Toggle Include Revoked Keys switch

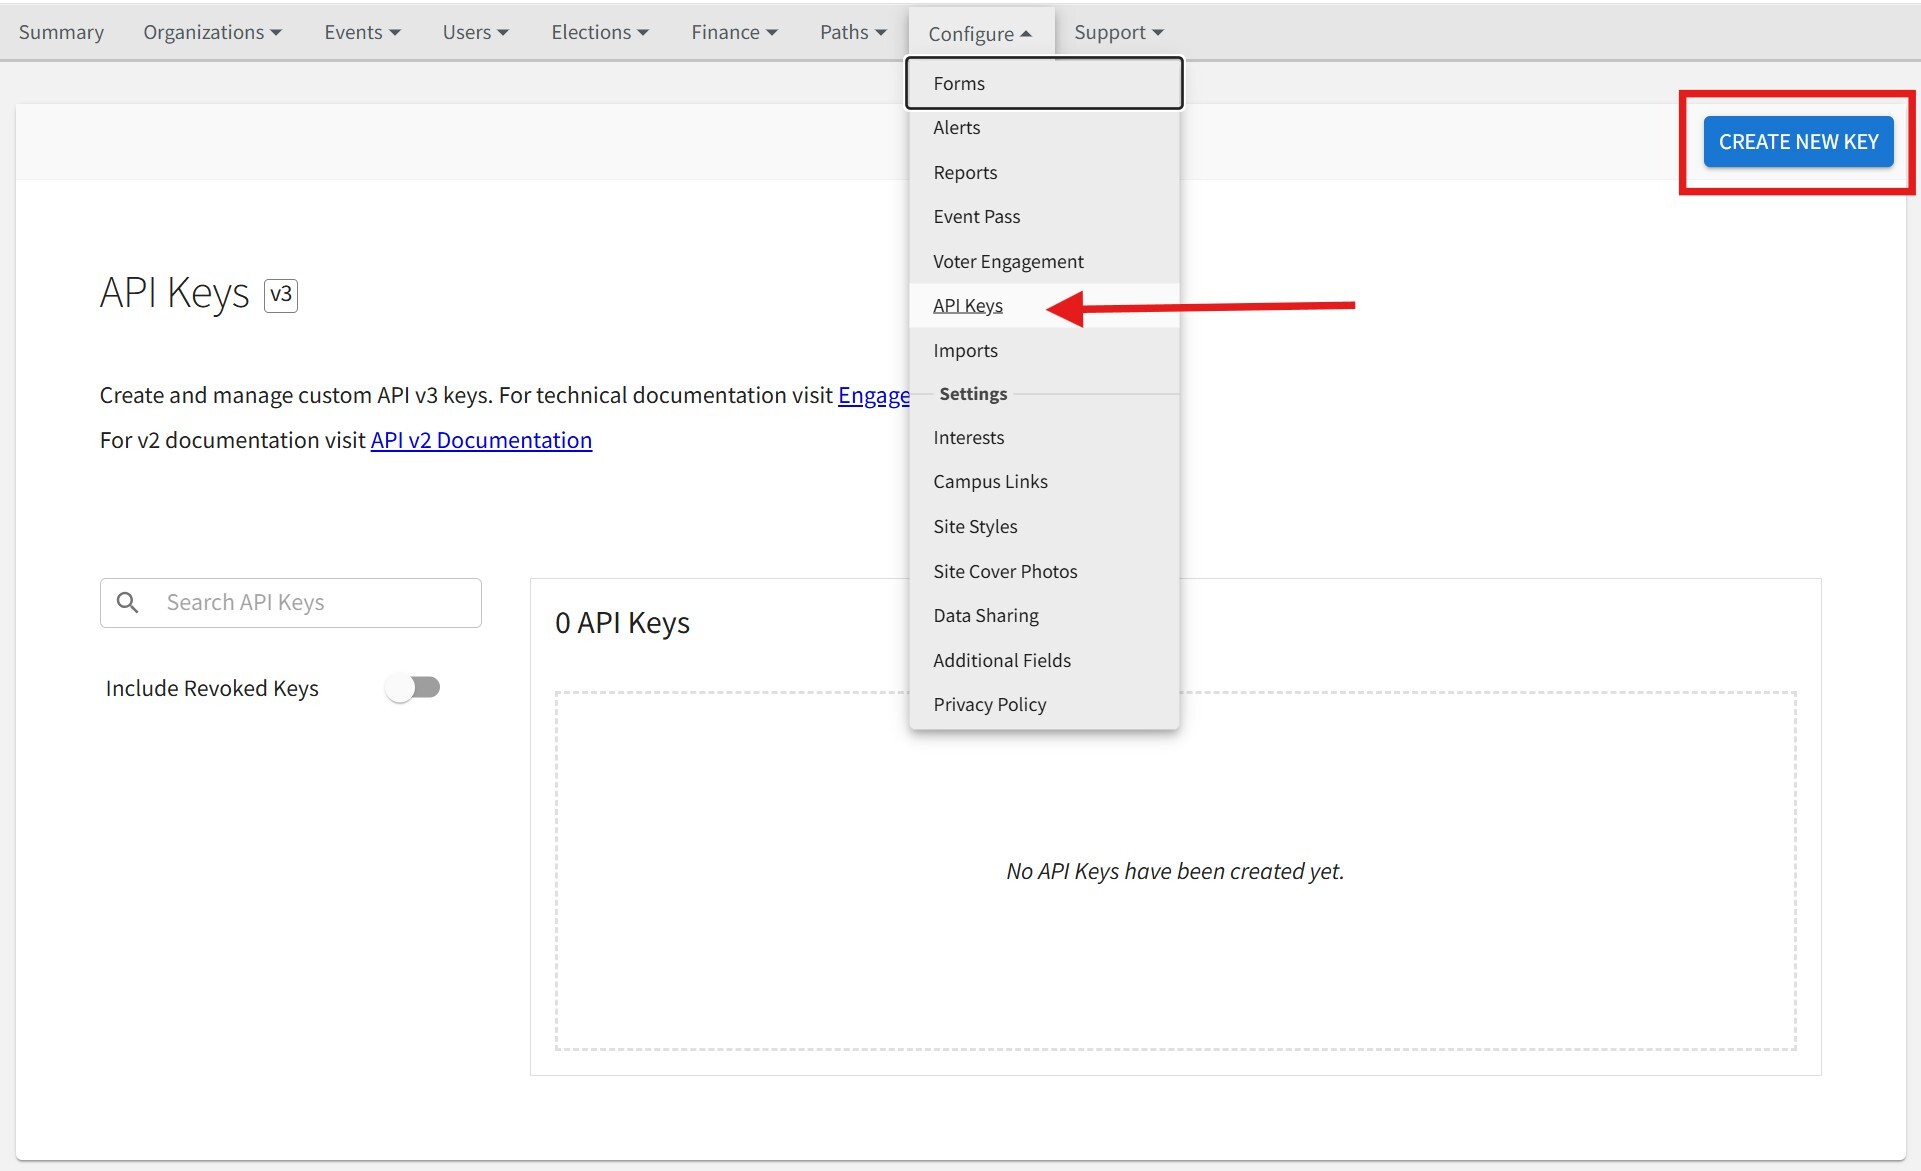coord(413,688)
